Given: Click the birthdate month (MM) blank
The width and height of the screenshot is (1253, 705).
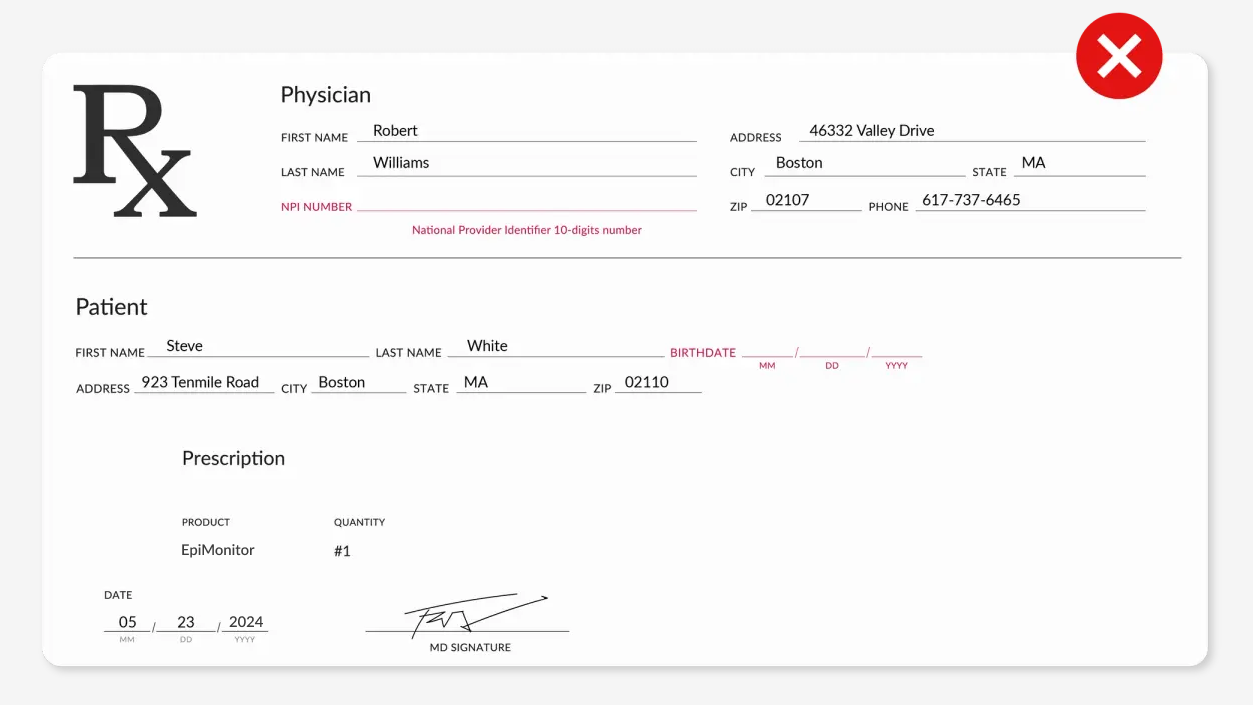Looking at the screenshot, I should click(x=767, y=350).
